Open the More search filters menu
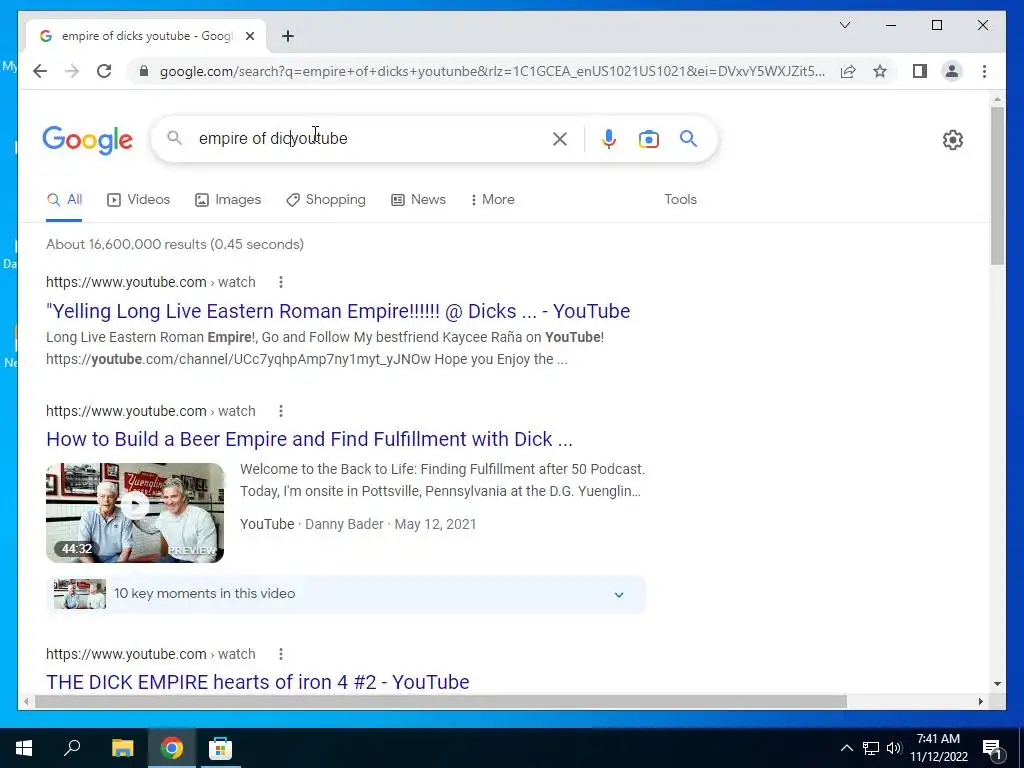 tap(492, 200)
